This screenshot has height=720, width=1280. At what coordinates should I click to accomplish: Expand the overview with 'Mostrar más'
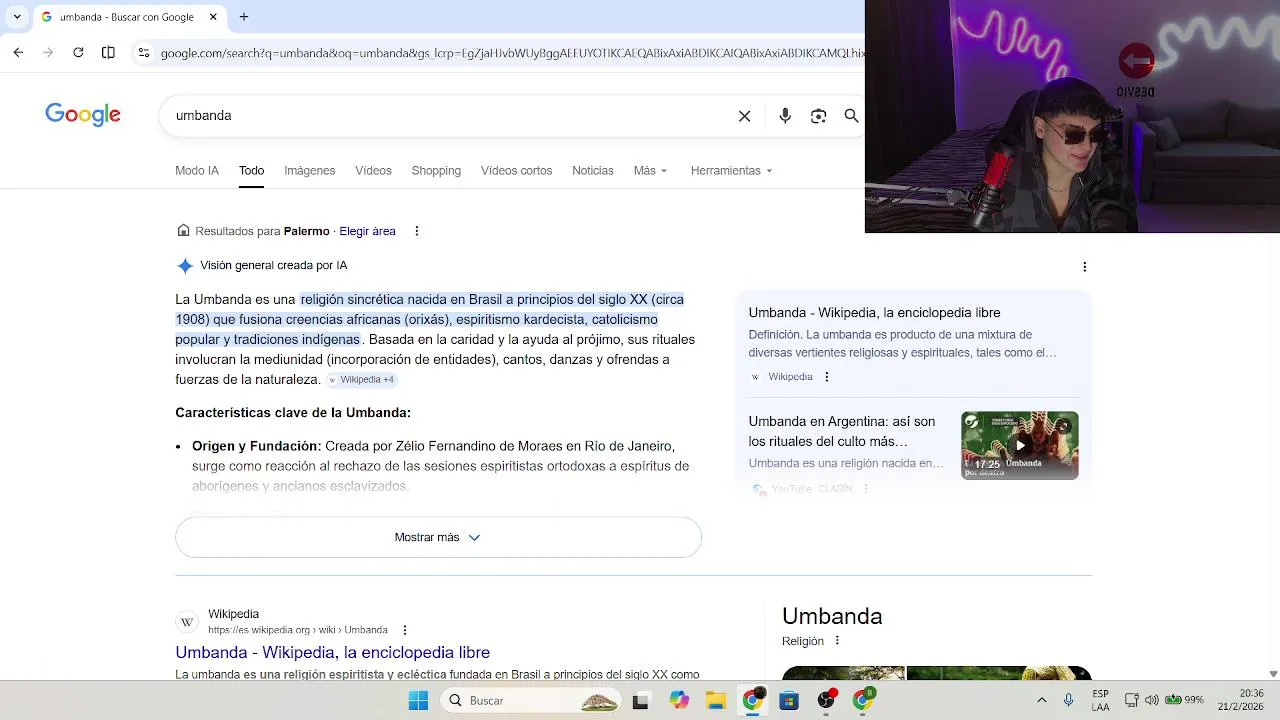(x=438, y=537)
